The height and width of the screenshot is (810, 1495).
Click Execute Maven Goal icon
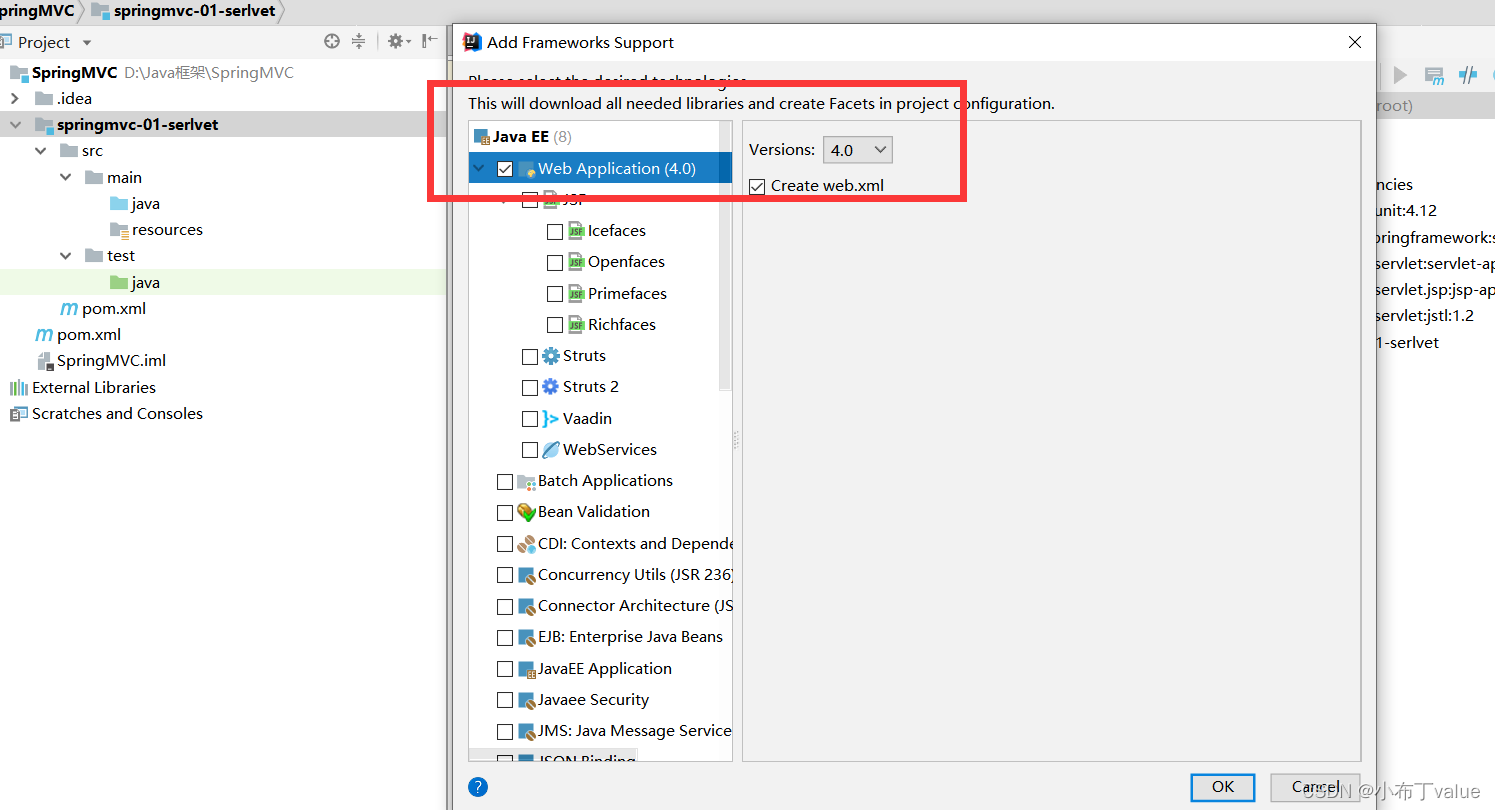tap(1434, 75)
